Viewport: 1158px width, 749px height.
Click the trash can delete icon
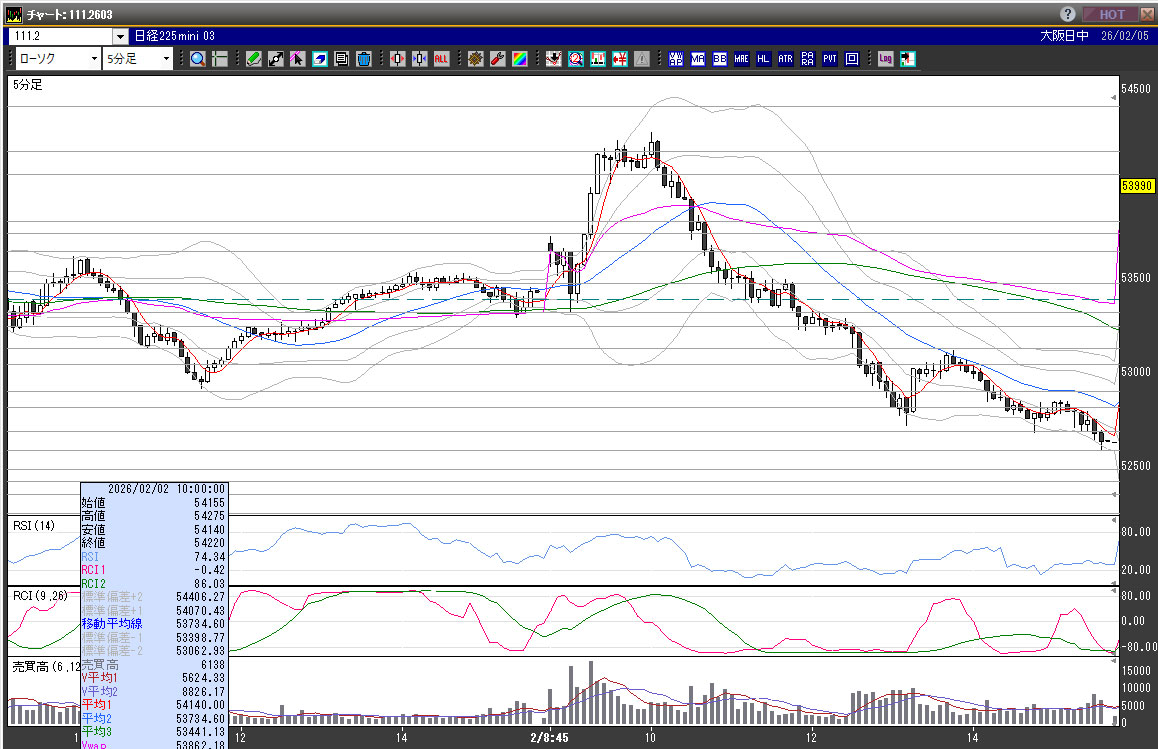tap(363, 59)
